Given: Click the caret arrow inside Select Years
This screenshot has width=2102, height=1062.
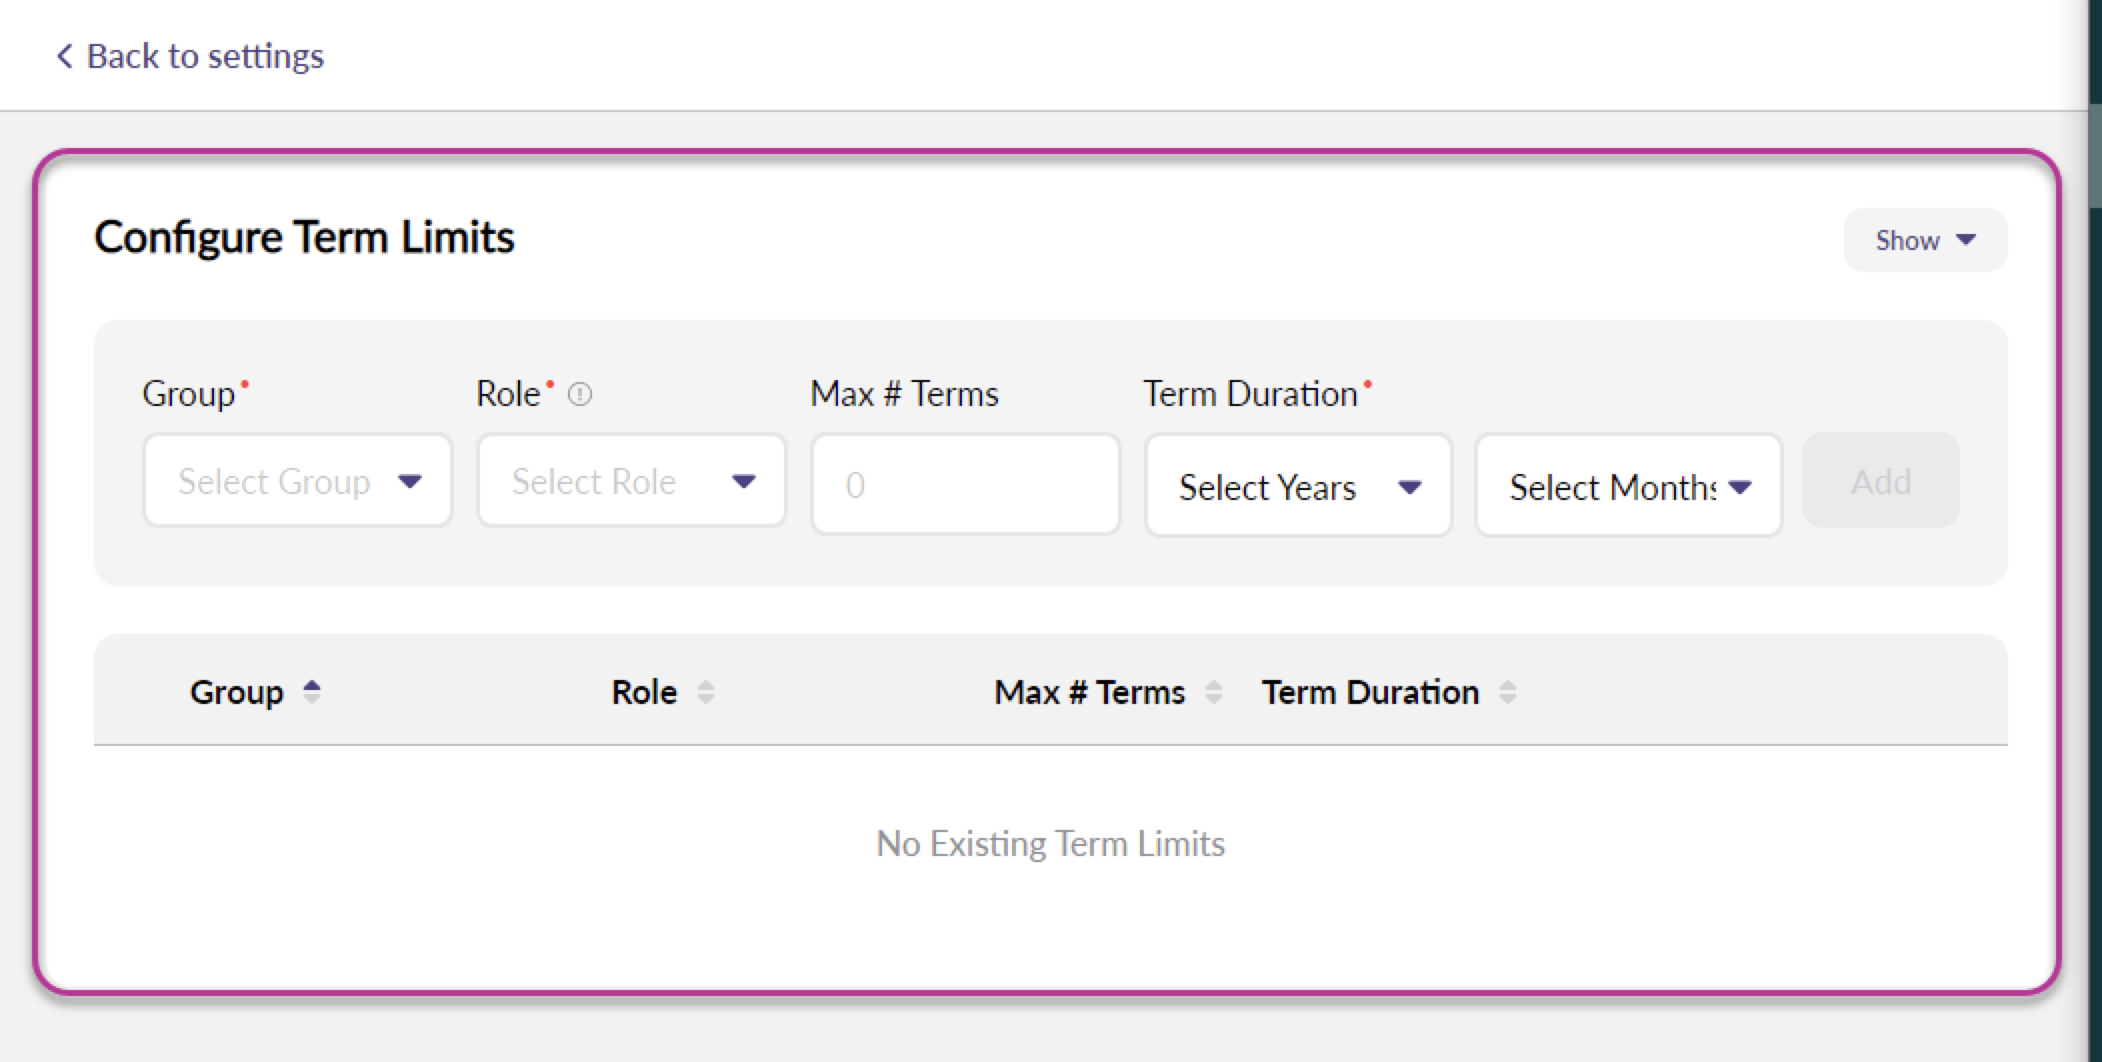Looking at the screenshot, I should point(1410,488).
